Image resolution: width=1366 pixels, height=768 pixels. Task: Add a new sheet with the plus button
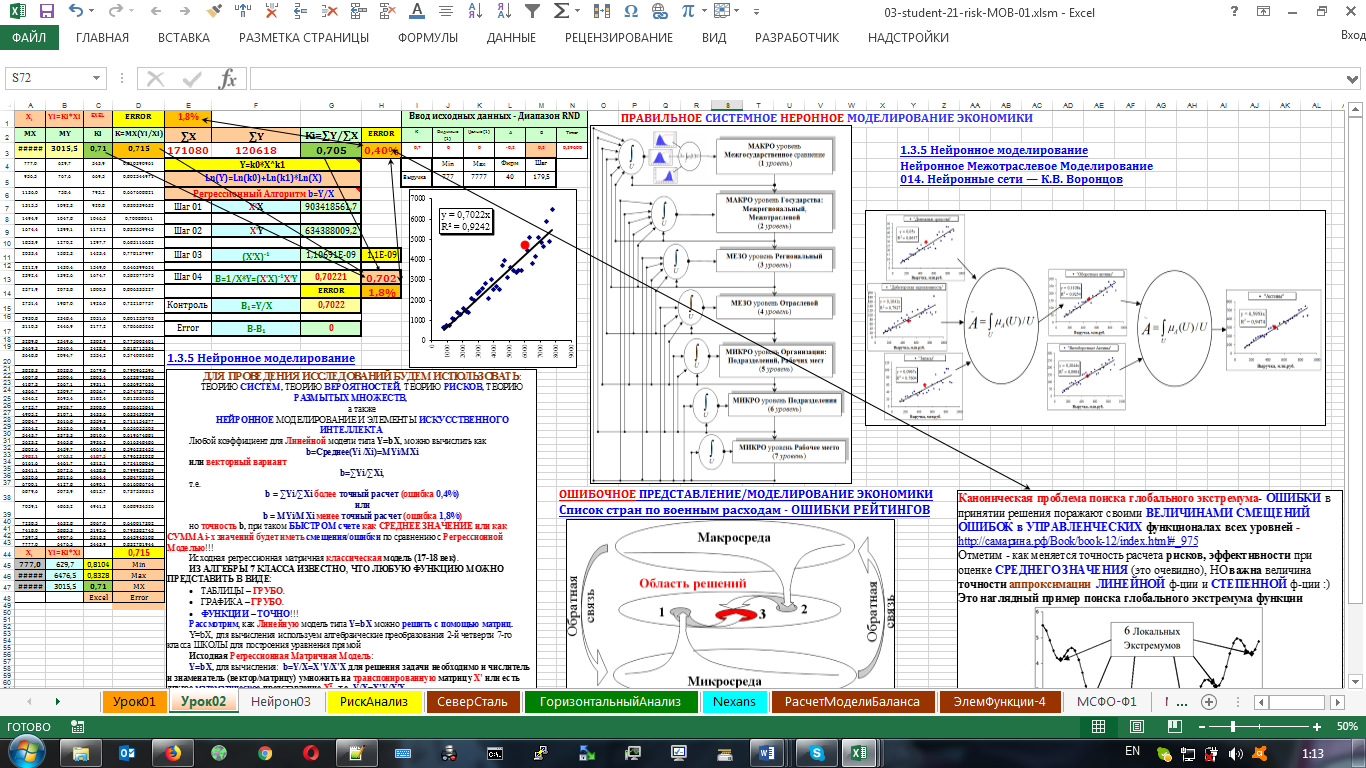tap(1208, 701)
